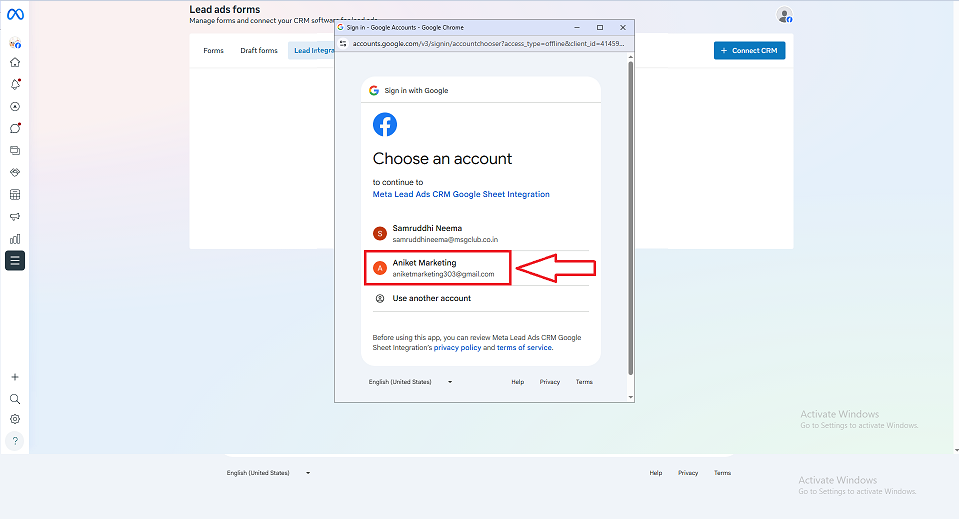Viewport: 959px width, 519px height.
Task: Choose the Samruddhi Neema account
Action: [x=445, y=234]
